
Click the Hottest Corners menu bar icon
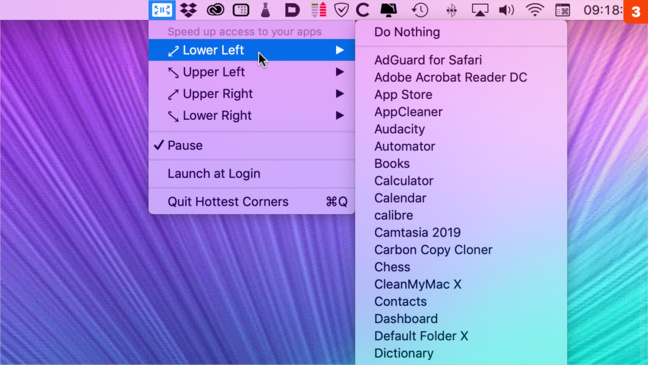click(x=162, y=10)
